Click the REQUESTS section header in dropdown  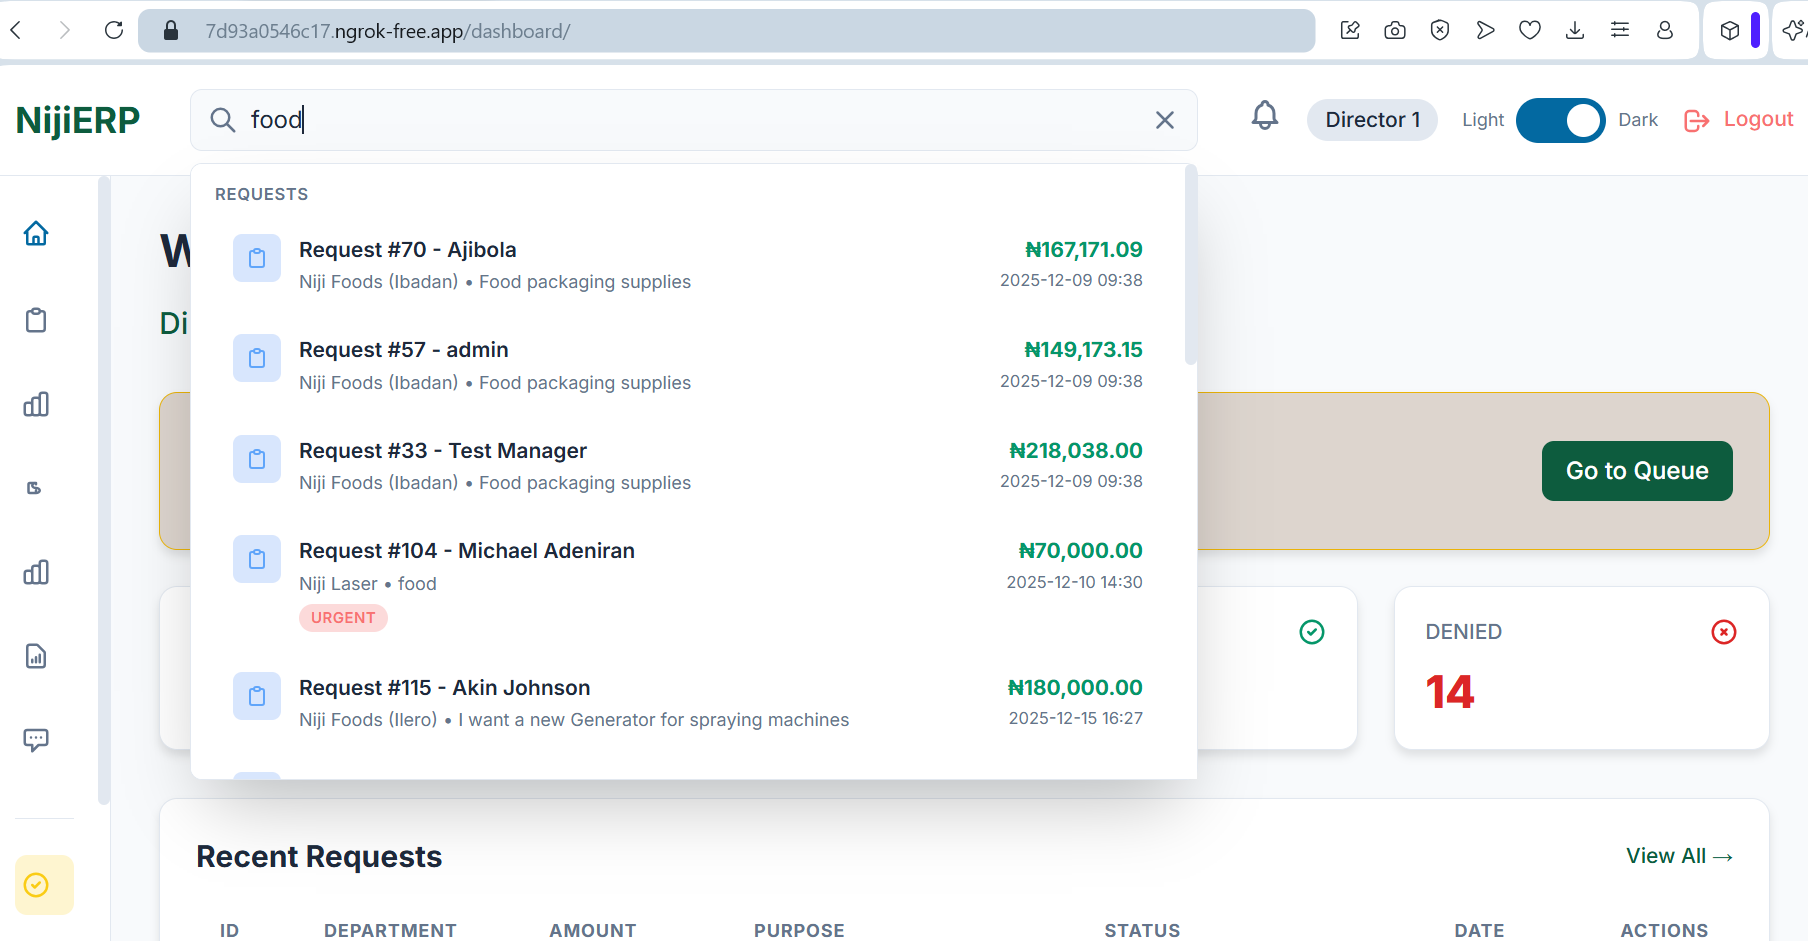pyautogui.click(x=262, y=194)
